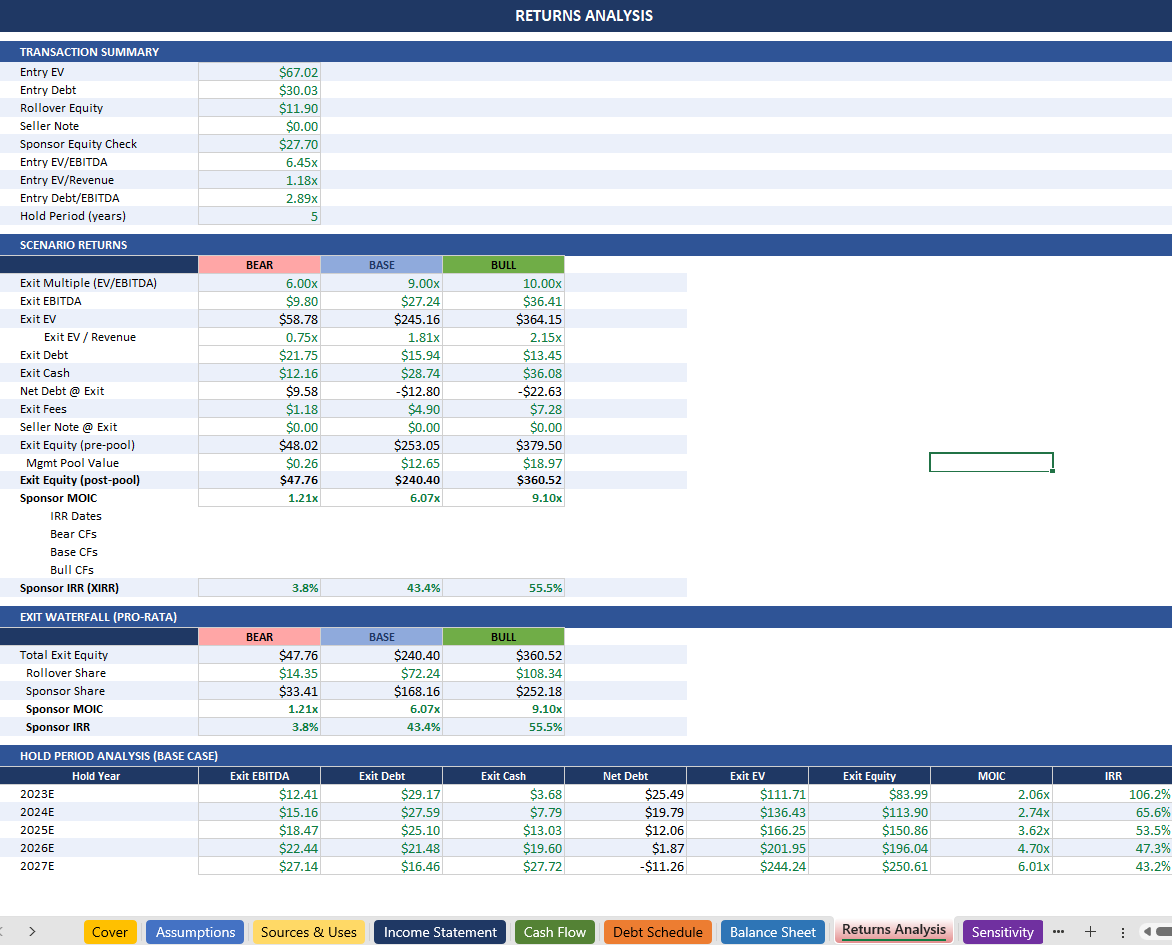
Task: Click Bear exit multiple 6.00x cell
Action: coord(259,283)
